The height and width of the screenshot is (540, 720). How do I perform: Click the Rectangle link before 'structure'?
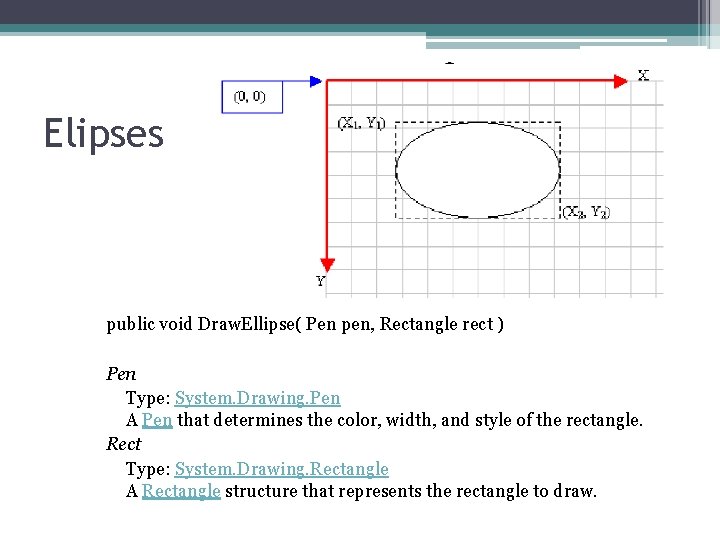pos(181,491)
